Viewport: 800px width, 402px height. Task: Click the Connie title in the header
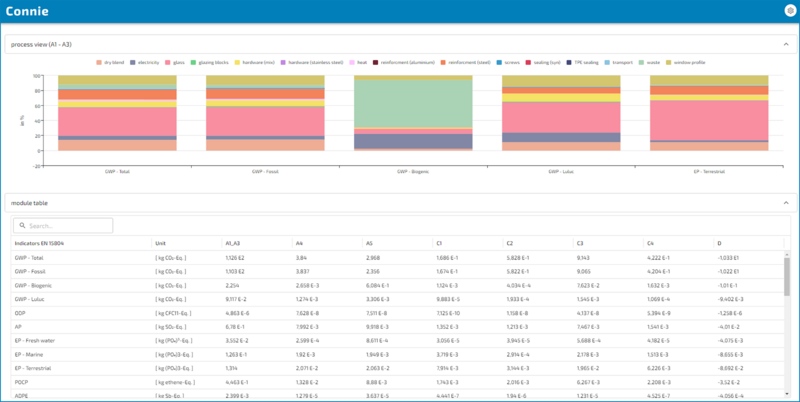tap(25, 11)
